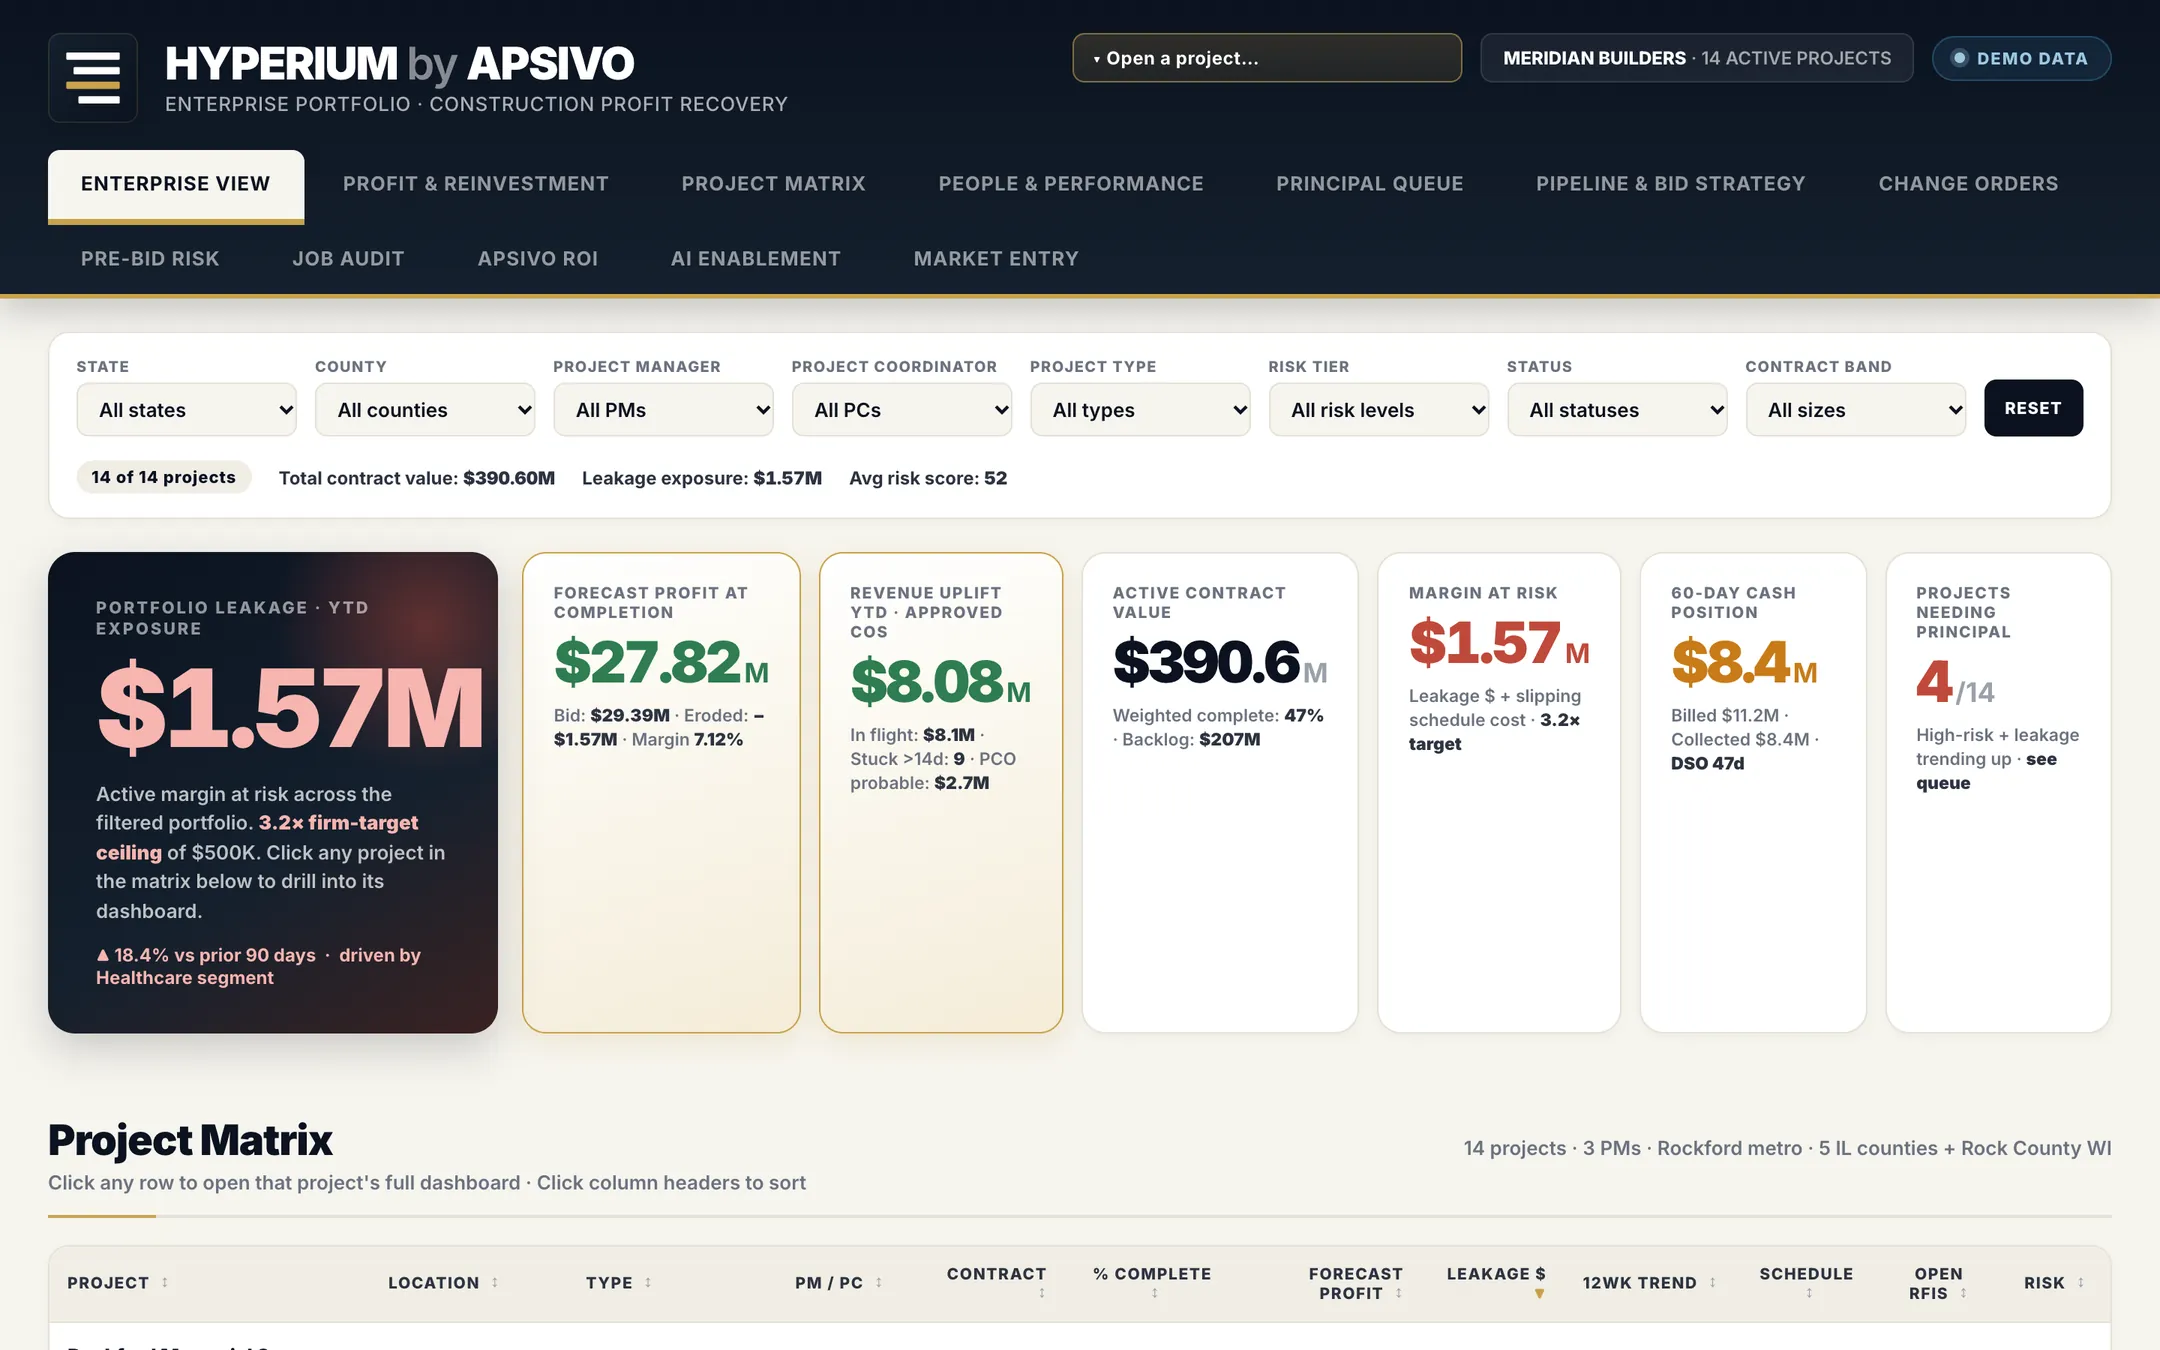Image resolution: width=2160 pixels, height=1350 pixels.
Task: Open Market Entry tab
Action: tap(996, 259)
